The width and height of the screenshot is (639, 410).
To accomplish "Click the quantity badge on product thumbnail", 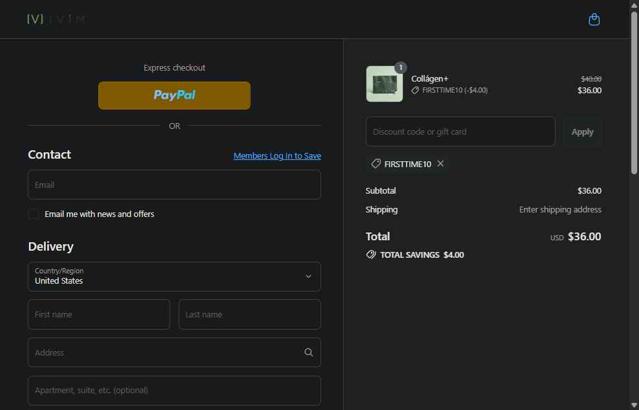I will pyautogui.click(x=401, y=67).
